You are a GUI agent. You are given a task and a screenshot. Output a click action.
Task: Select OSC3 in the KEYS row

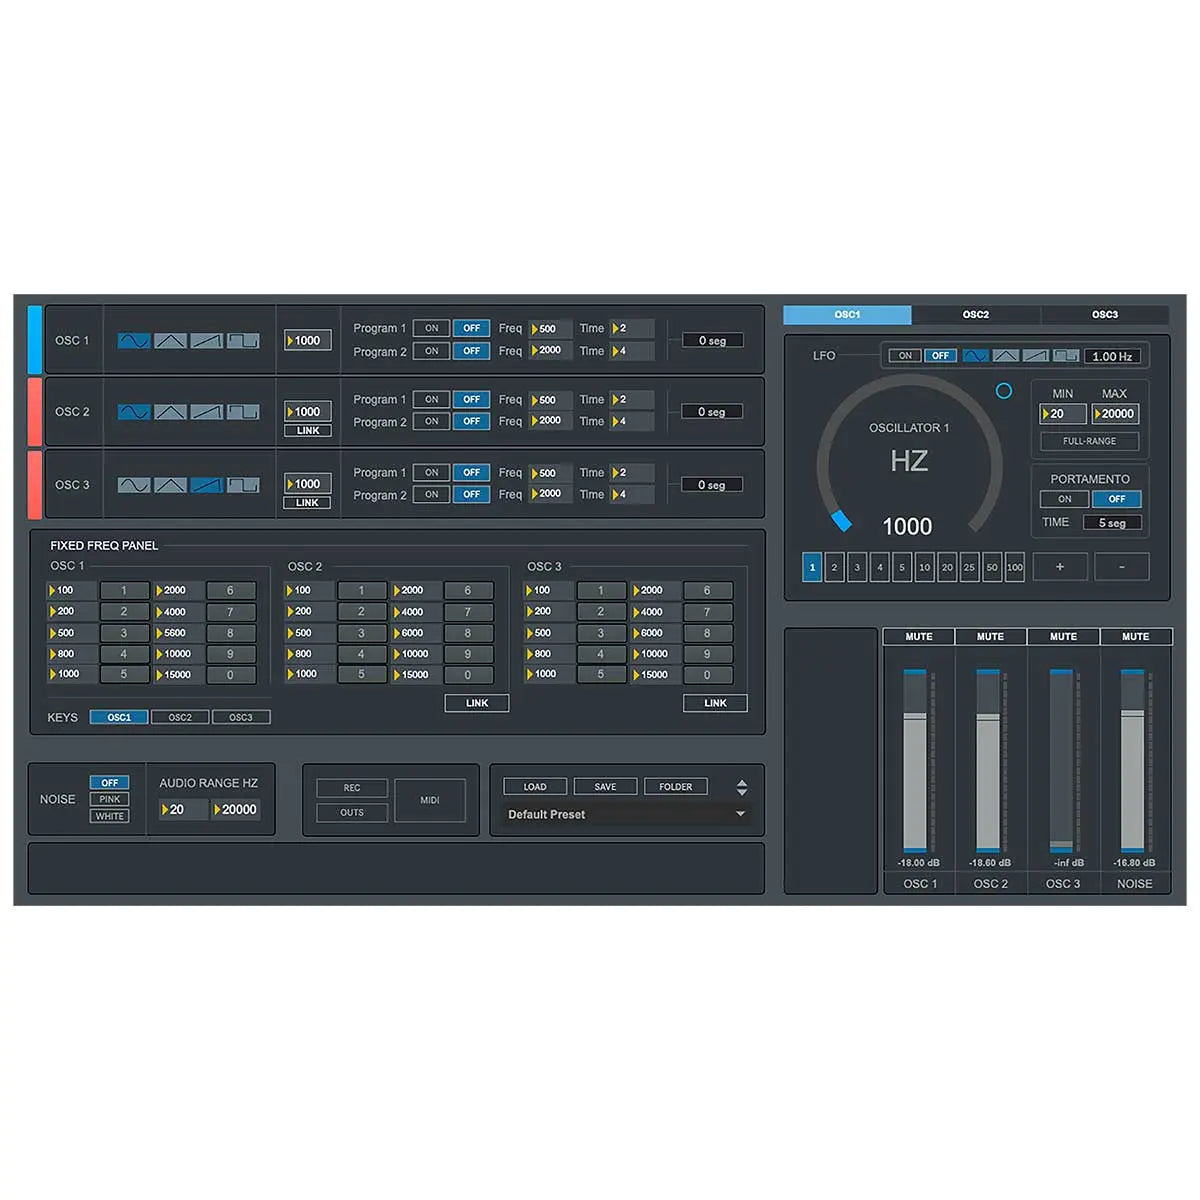pos(240,717)
